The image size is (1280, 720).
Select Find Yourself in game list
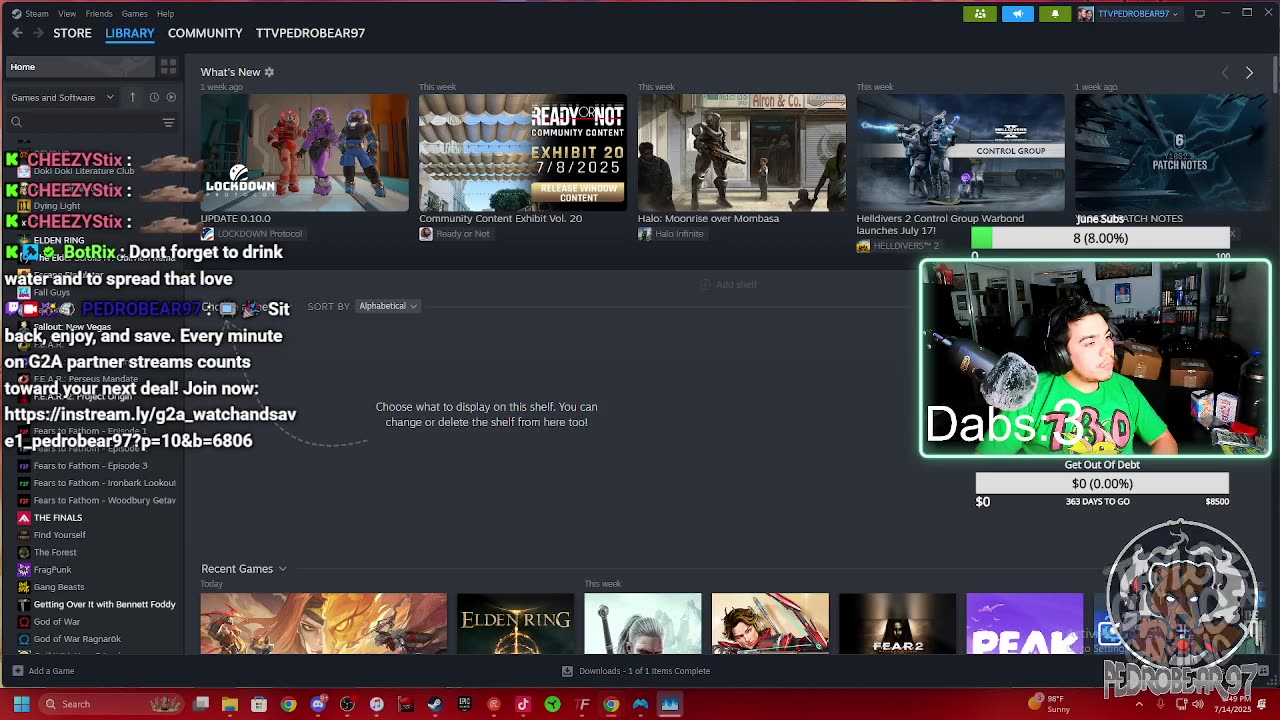(x=60, y=535)
